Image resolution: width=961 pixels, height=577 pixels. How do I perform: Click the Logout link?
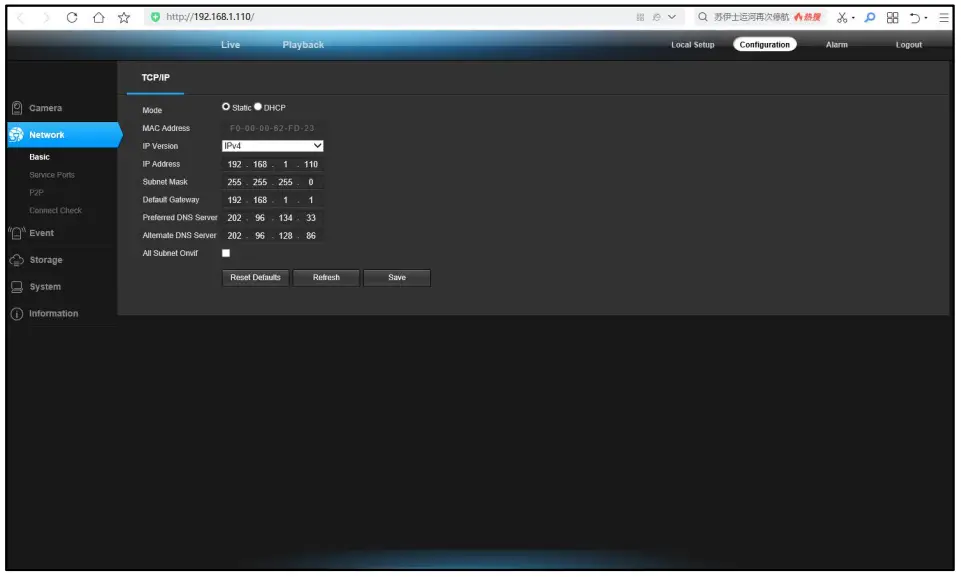908,45
